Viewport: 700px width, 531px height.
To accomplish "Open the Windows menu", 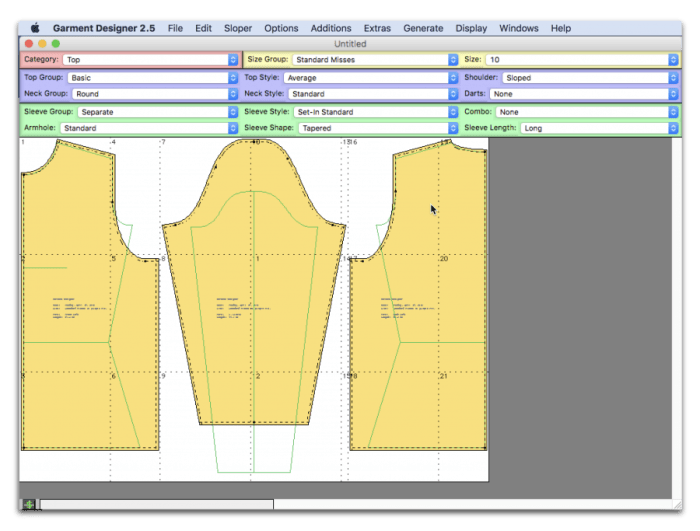I will 519,28.
